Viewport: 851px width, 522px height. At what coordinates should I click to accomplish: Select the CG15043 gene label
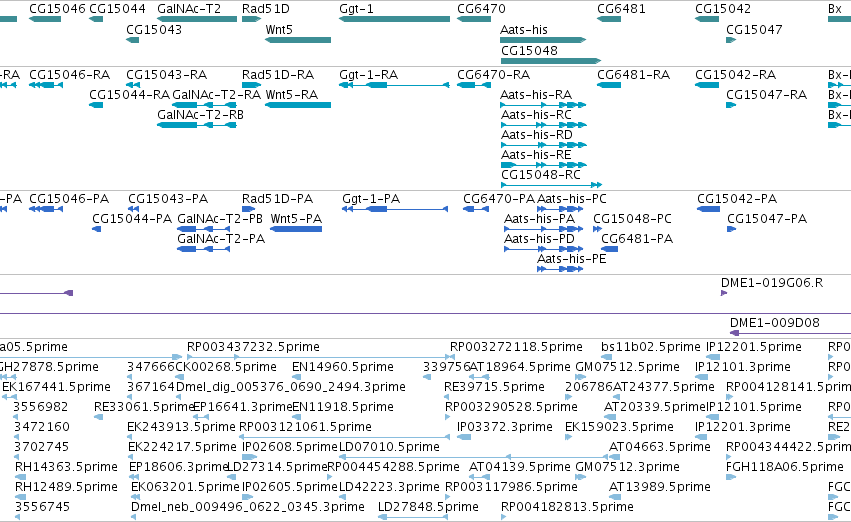click(x=154, y=30)
